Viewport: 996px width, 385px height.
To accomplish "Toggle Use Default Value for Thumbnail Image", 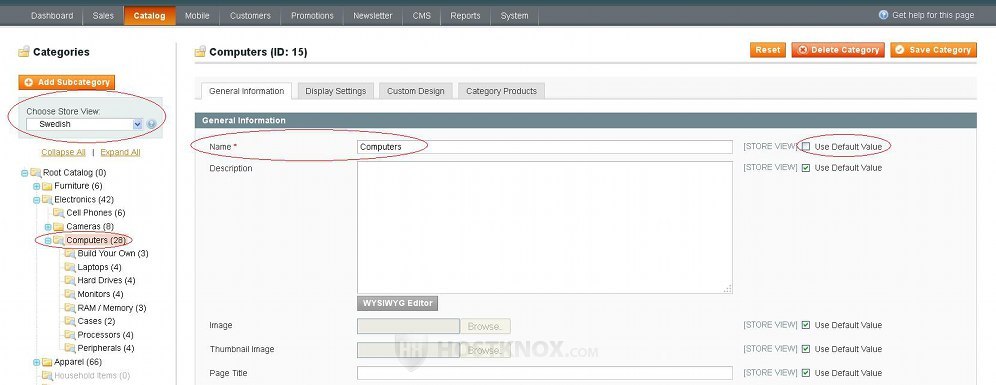I will [x=806, y=349].
